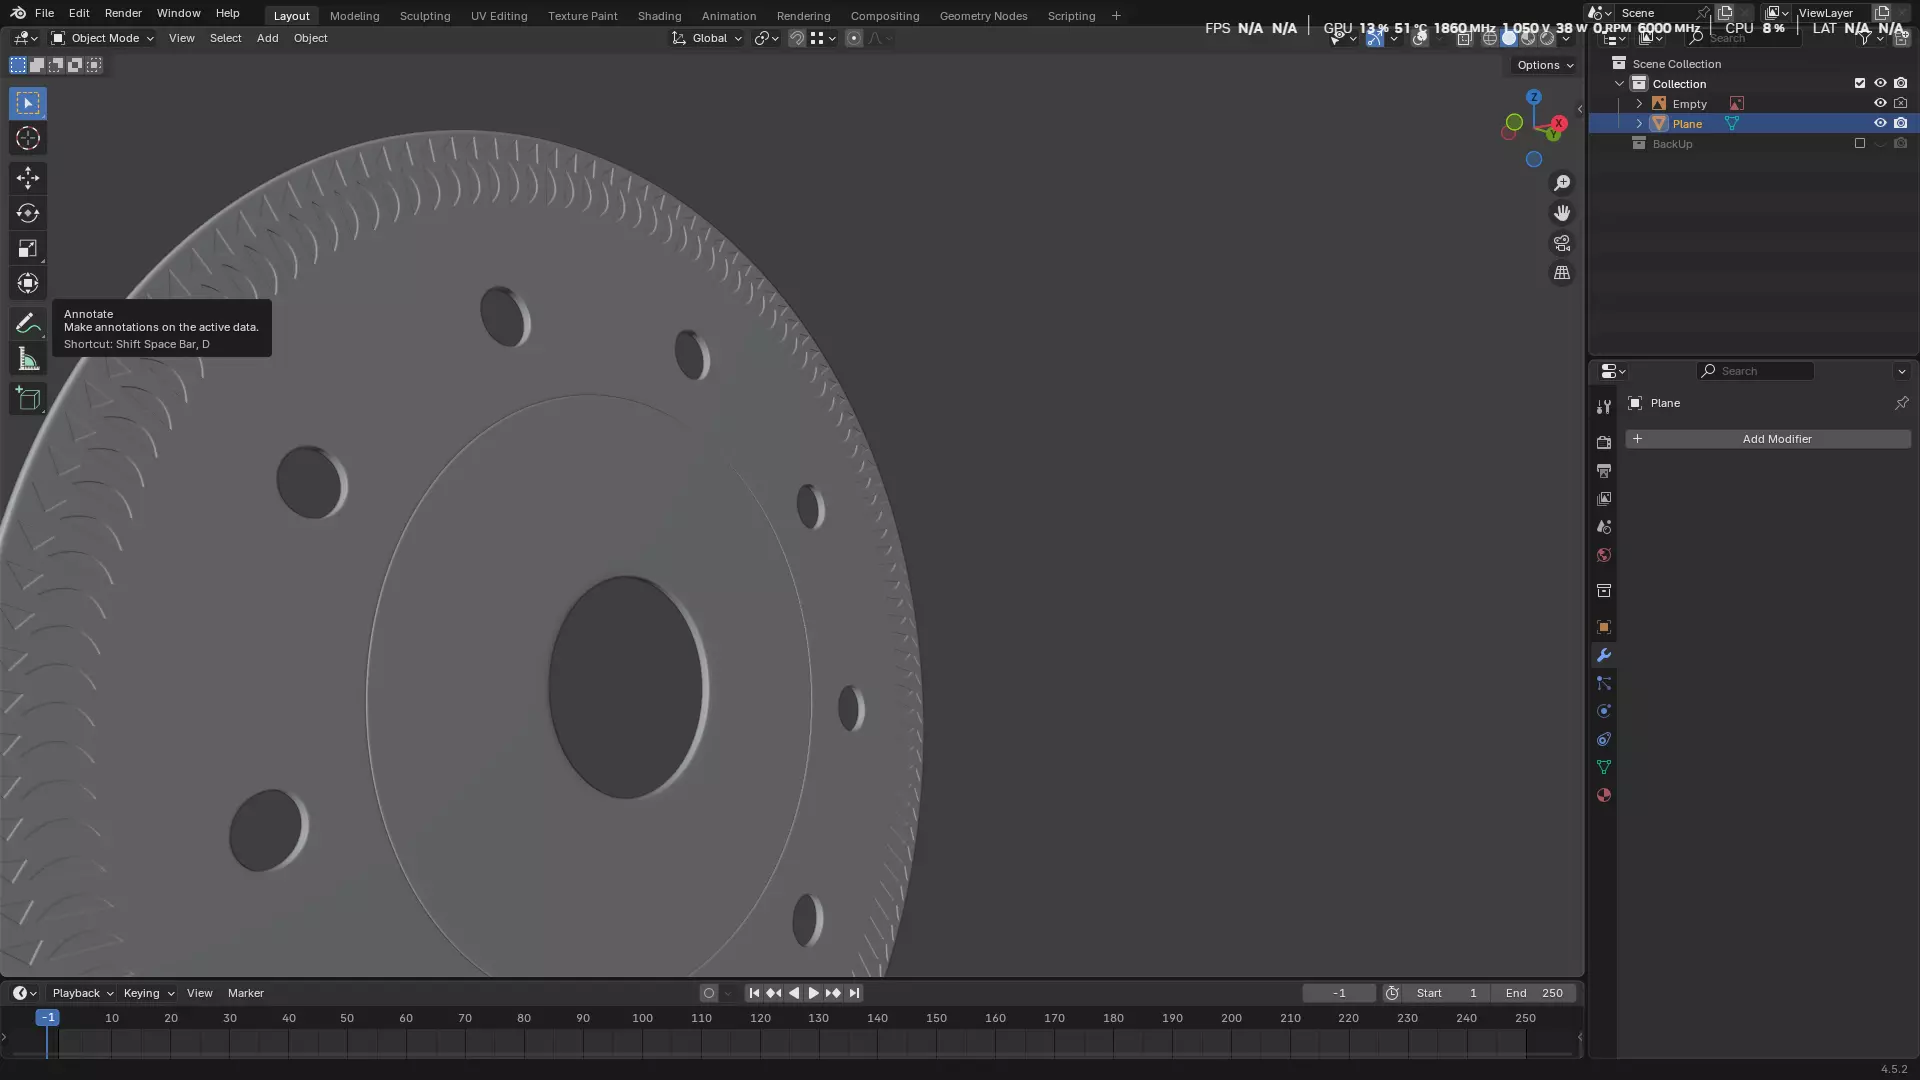Check the BackUp collection checkbox
The height and width of the screenshot is (1080, 1920).
coord(1860,143)
